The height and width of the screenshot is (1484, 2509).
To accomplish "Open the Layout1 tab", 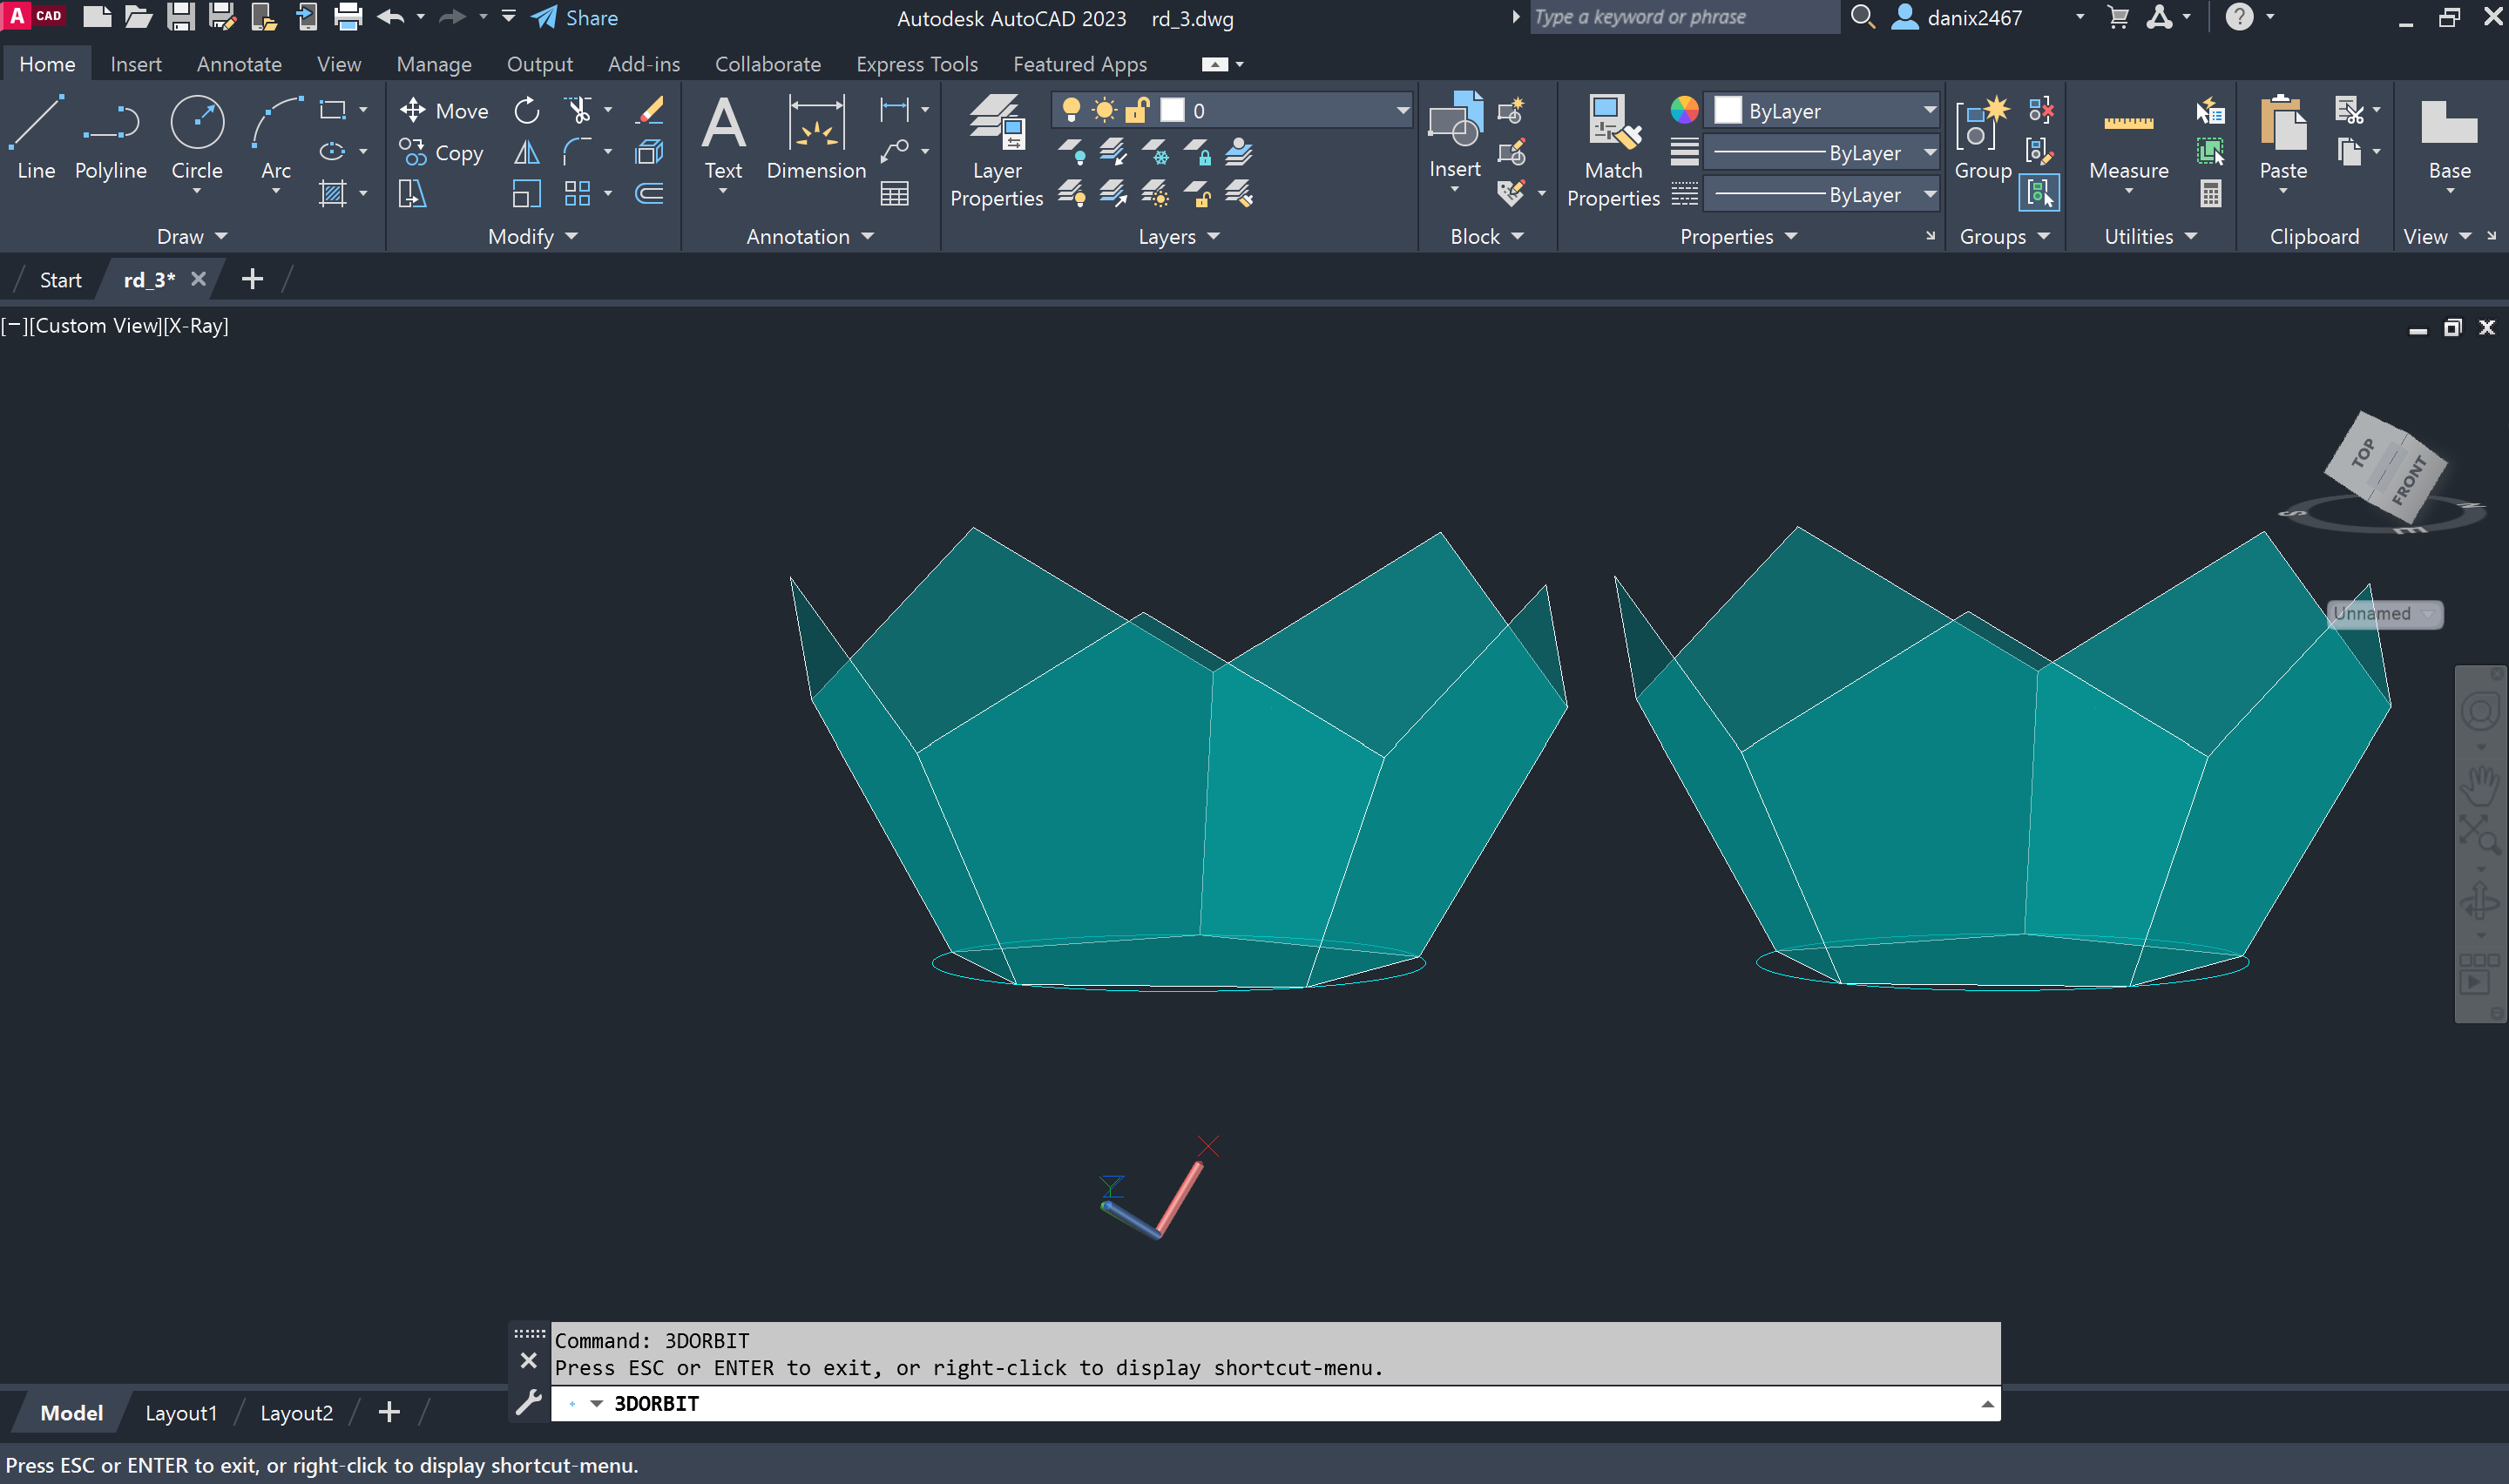I will tap(181, 1412).
